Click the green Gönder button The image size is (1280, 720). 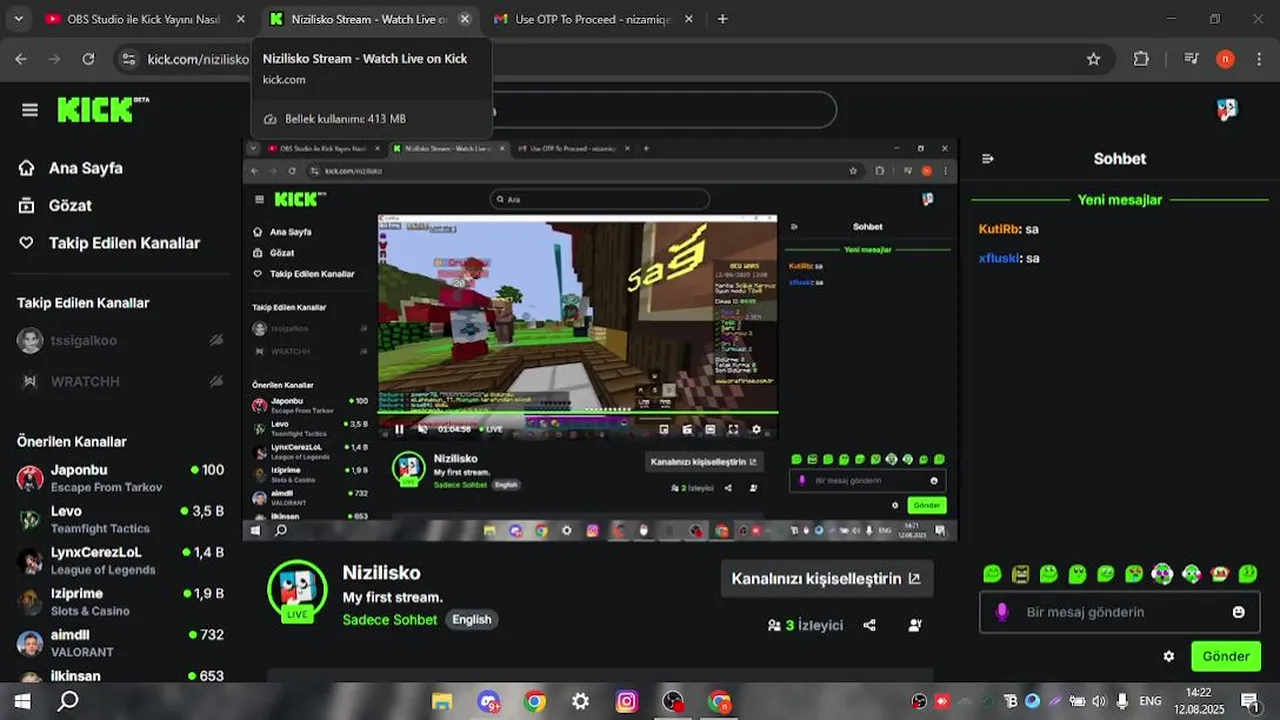(1226, 656)
